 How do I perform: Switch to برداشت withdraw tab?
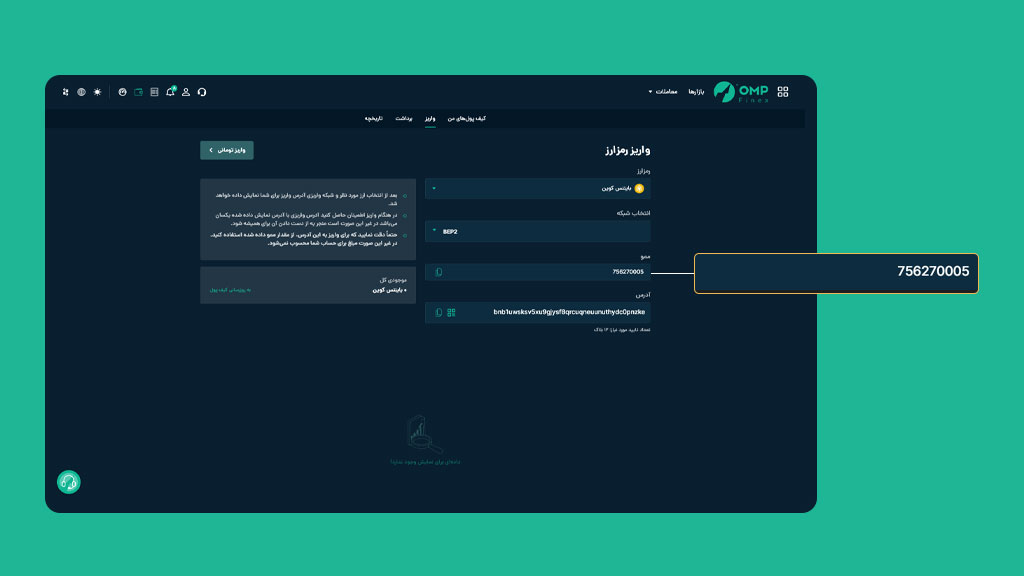pyautogui.click(x=404, y=119)
